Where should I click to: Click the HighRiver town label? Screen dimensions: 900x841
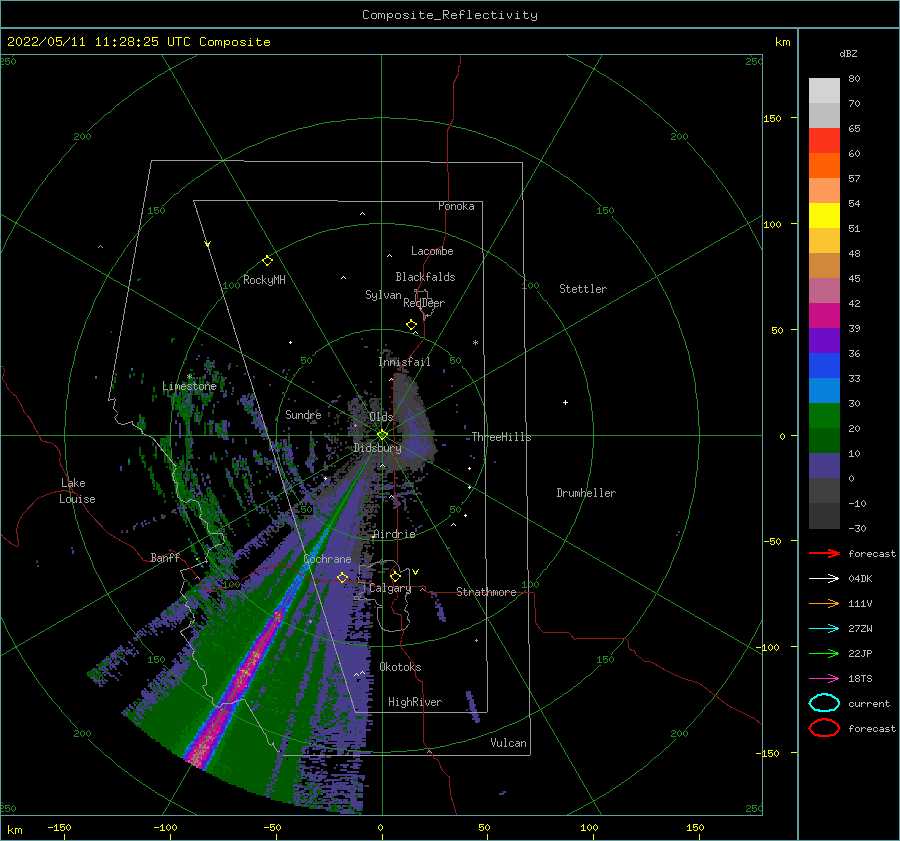coord(415,702)
